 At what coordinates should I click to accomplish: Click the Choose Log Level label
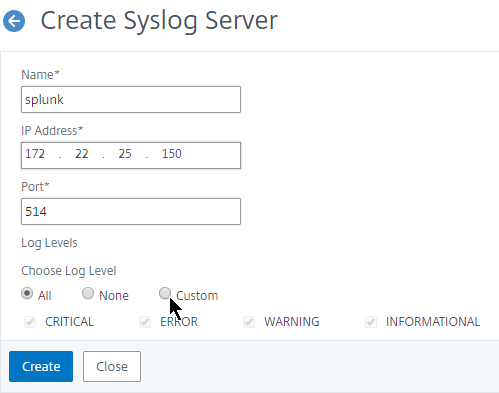[x=69, y=271]
